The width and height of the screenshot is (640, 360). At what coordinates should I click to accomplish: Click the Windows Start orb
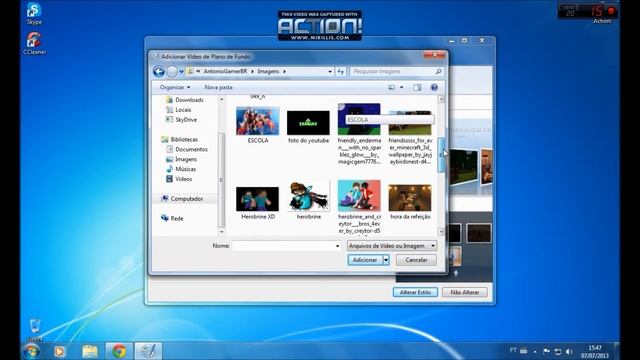point(31,351)
